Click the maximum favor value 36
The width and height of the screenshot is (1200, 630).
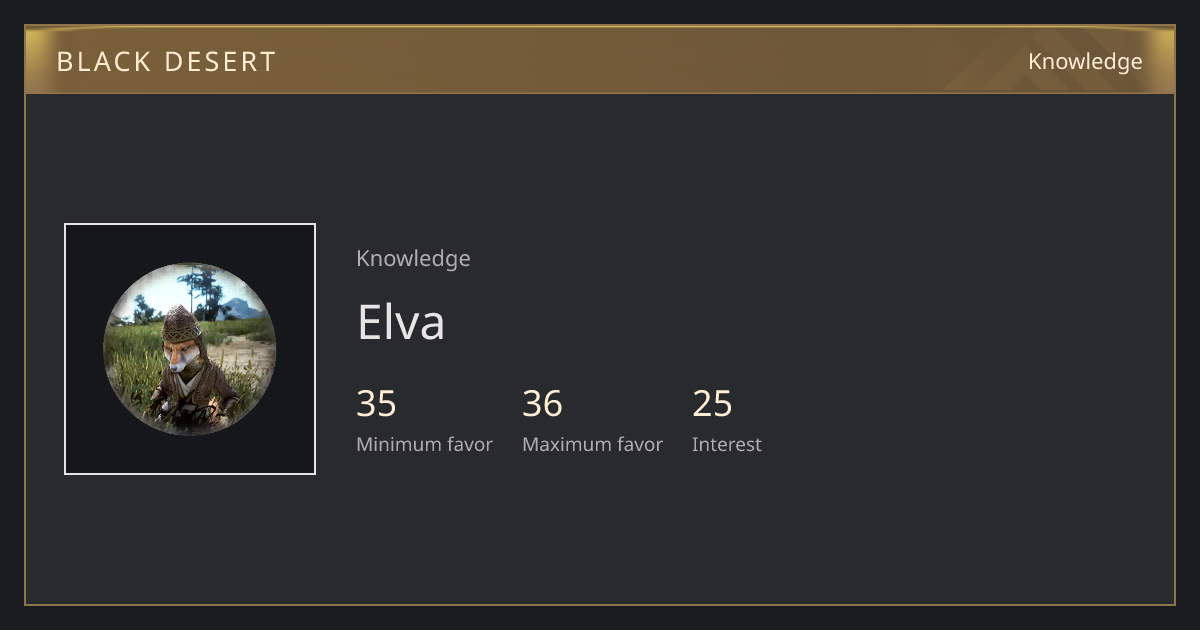point(542,404)
